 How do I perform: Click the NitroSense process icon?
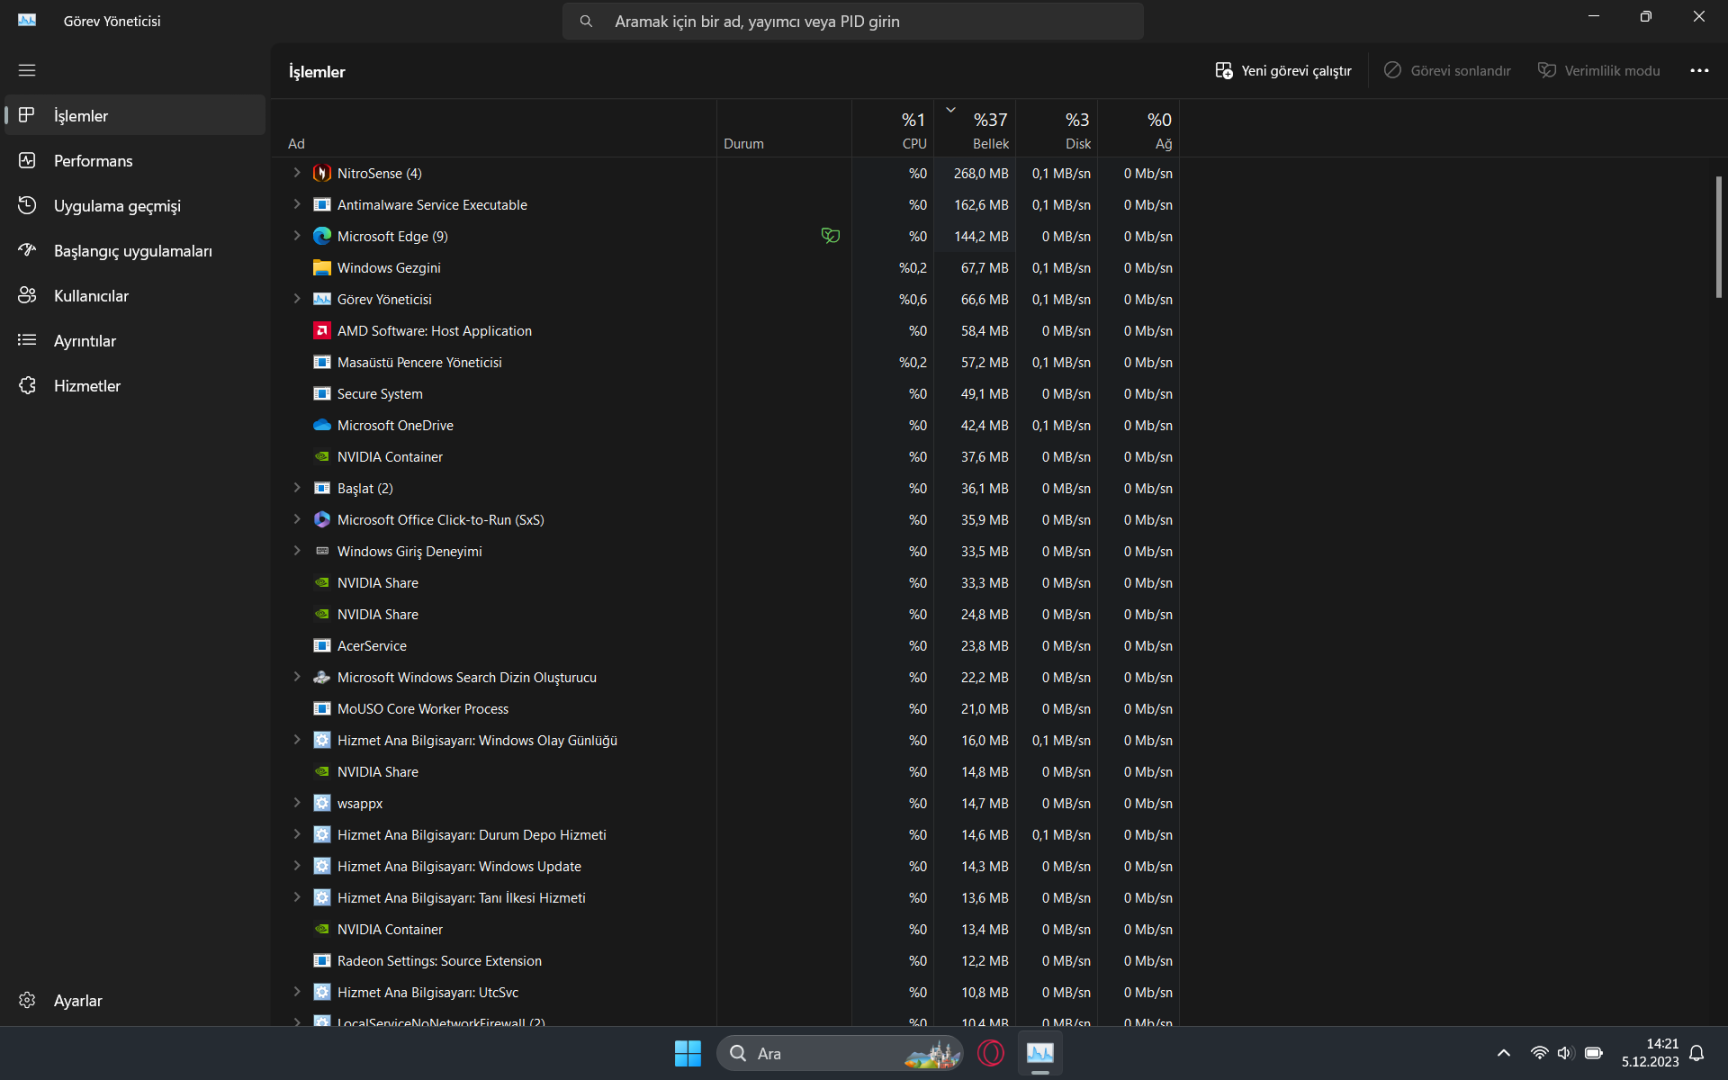point(322,173)
